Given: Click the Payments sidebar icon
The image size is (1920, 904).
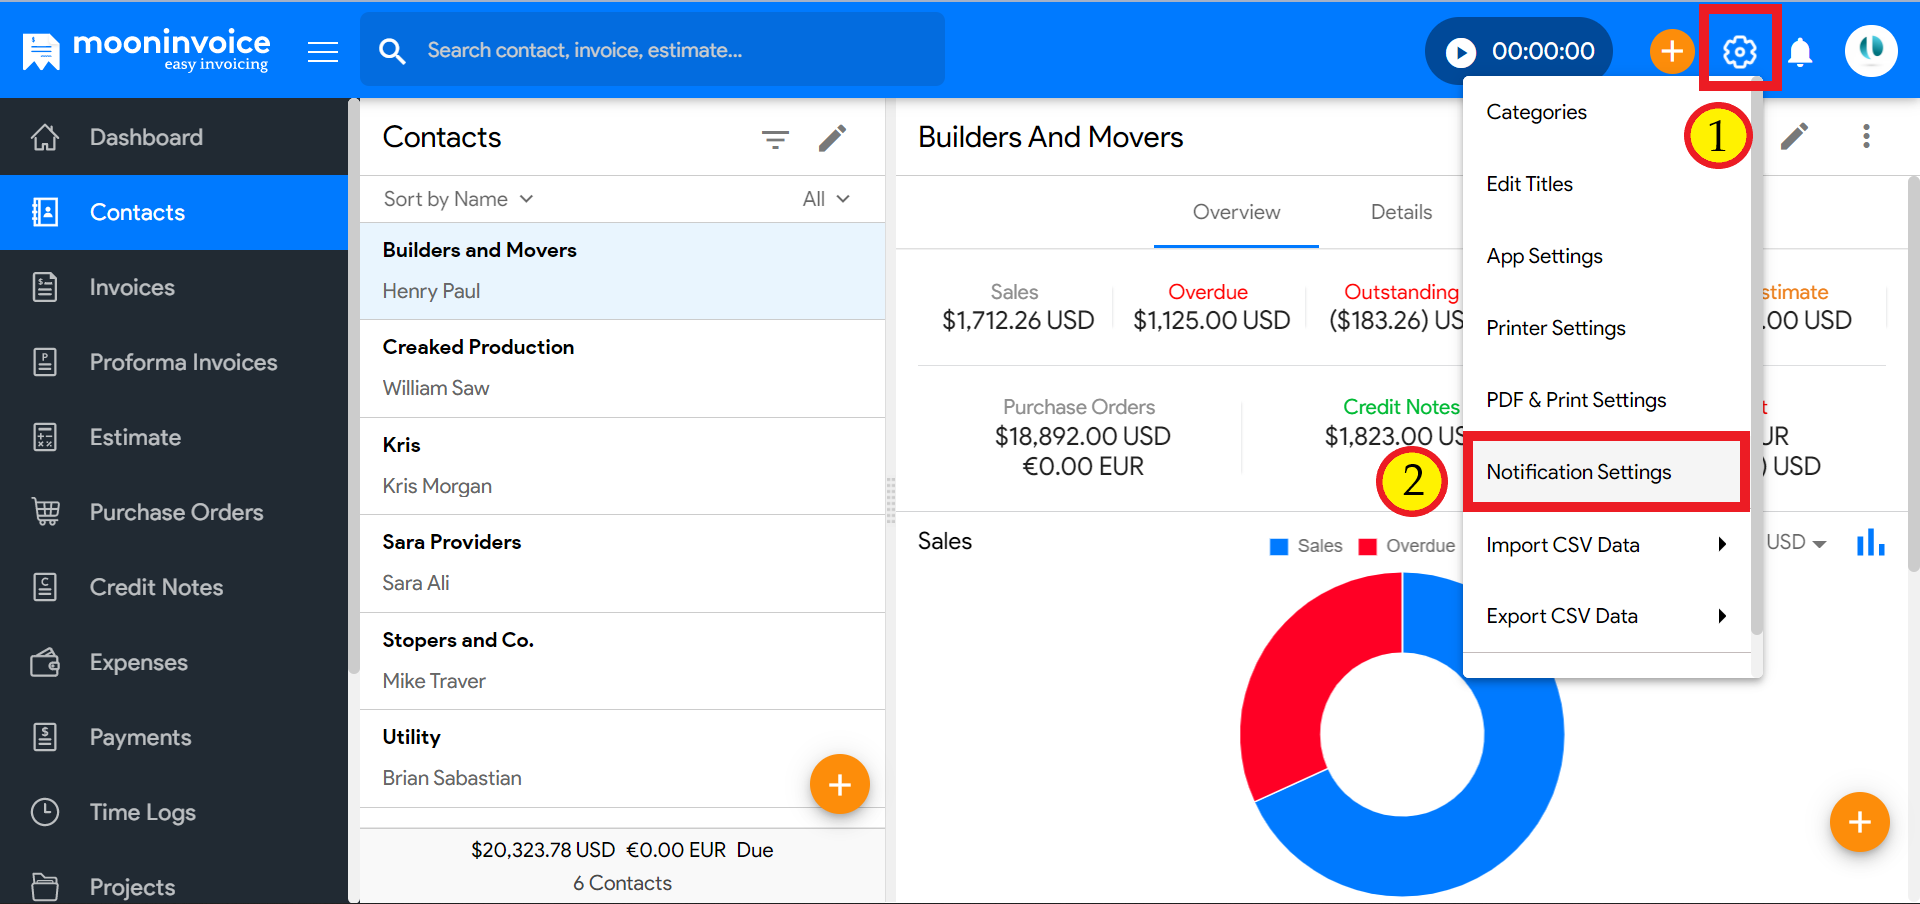Looking at the screenshot, I should pos(45,737).
